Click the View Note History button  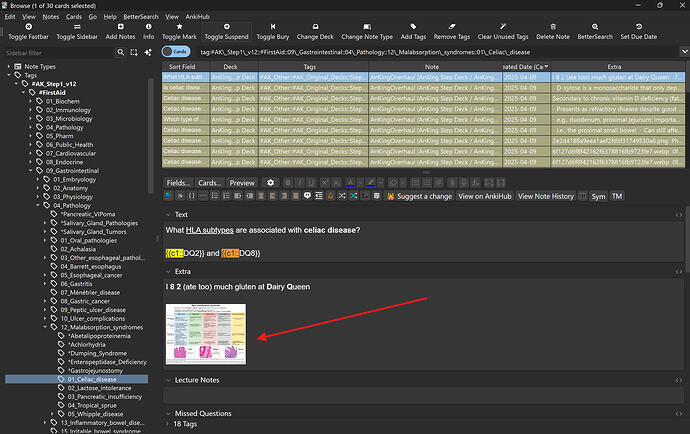[546, 196]
